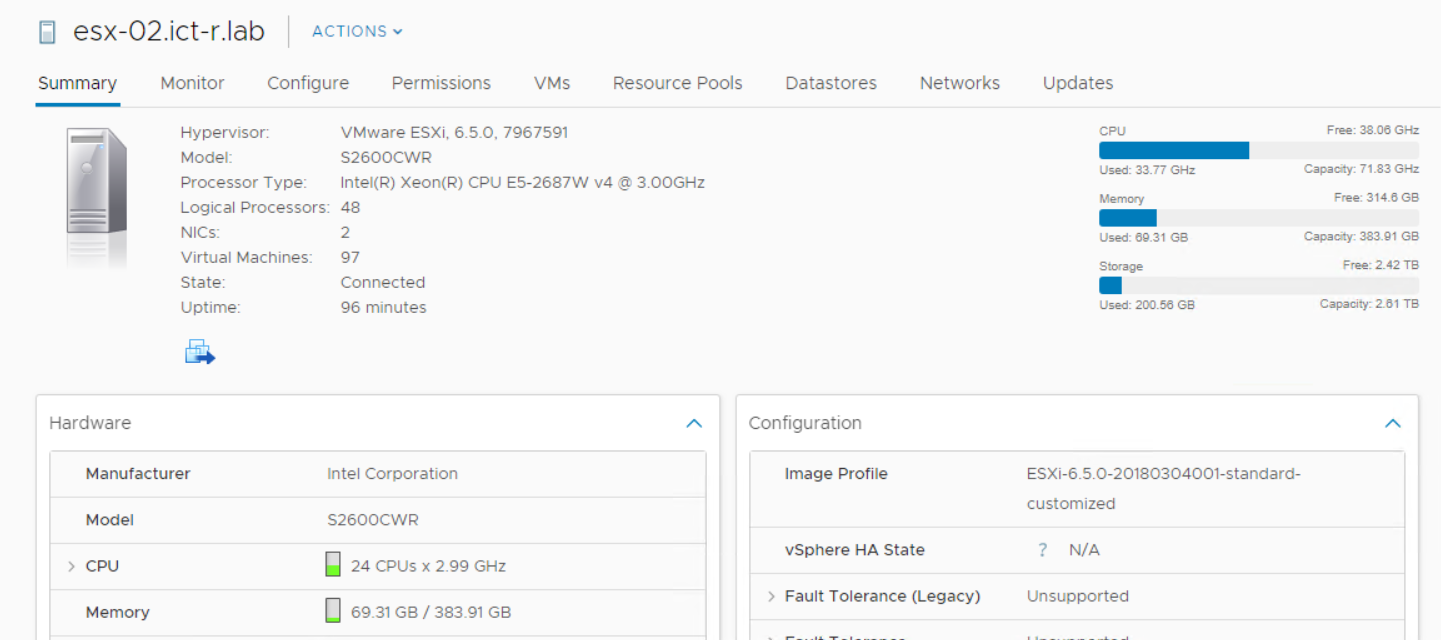Click the Memory Used: 69.31 GB label

1143,237
